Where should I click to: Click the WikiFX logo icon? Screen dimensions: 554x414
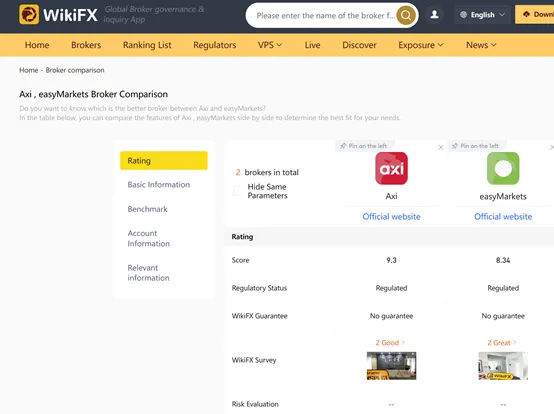pos(29,14)
